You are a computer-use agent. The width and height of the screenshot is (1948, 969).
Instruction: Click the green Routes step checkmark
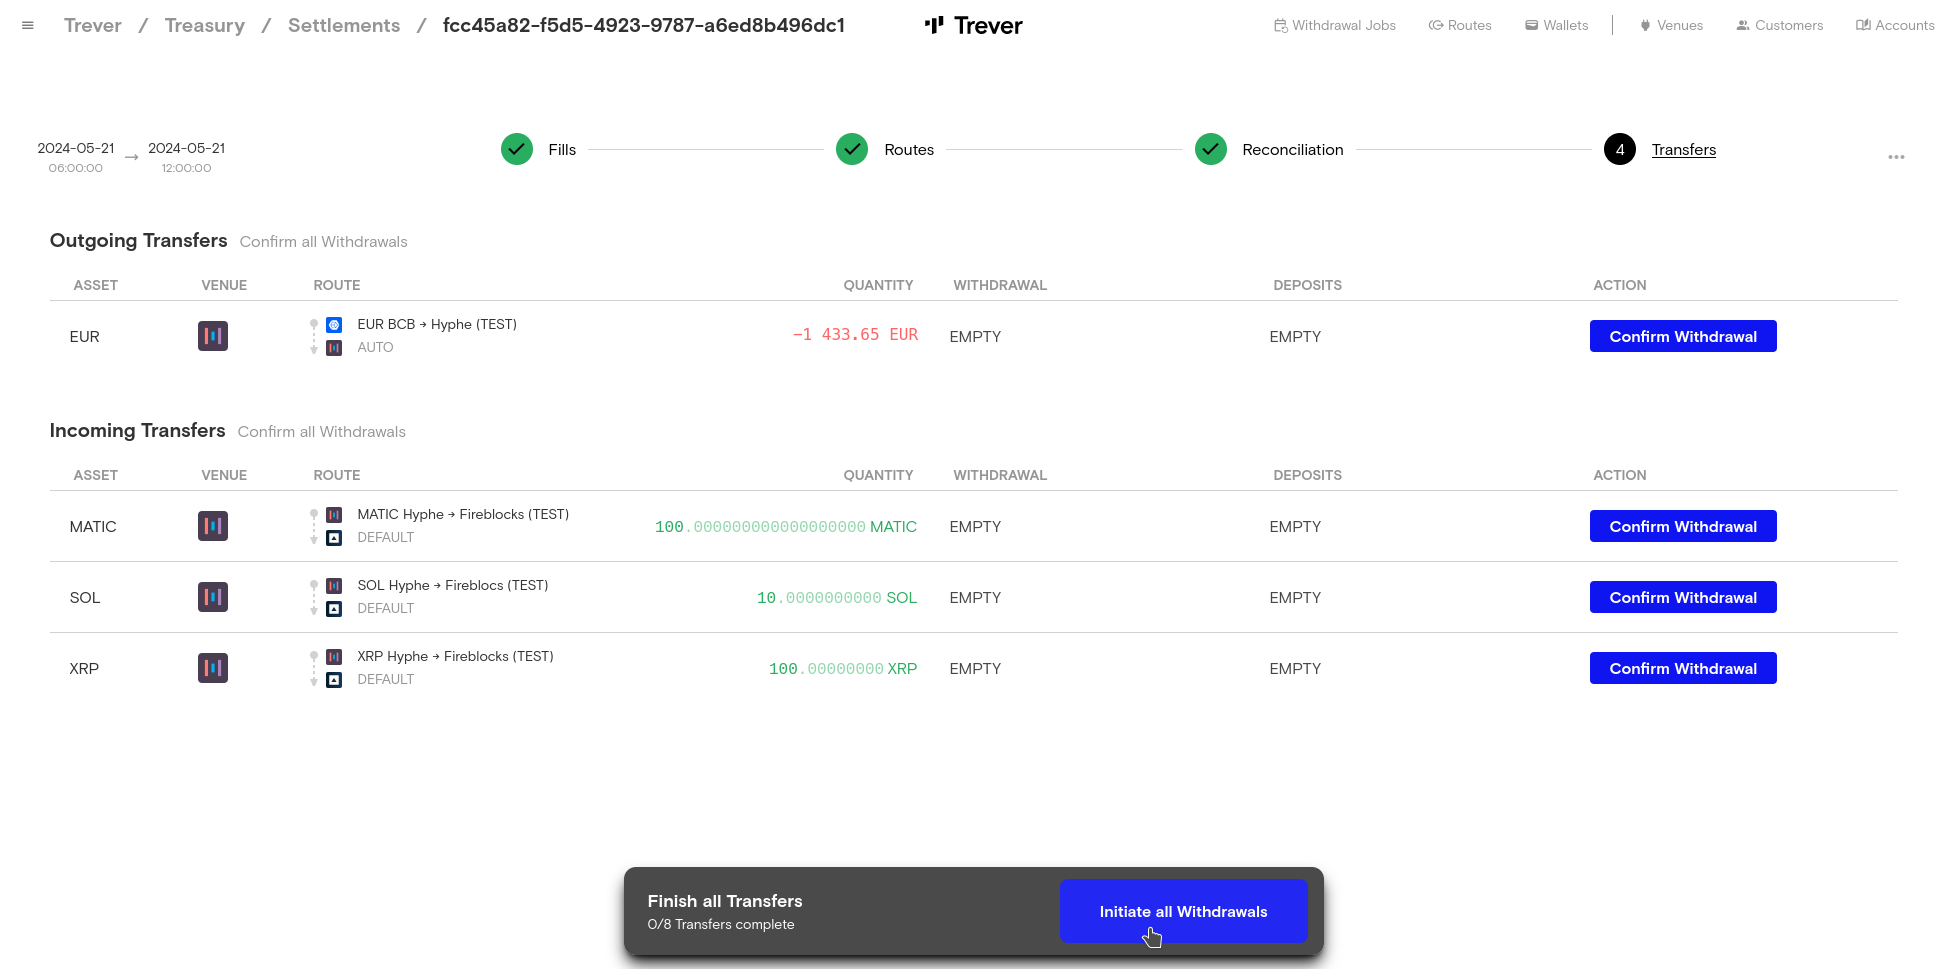pyautogui.click(x=852, y=150)
